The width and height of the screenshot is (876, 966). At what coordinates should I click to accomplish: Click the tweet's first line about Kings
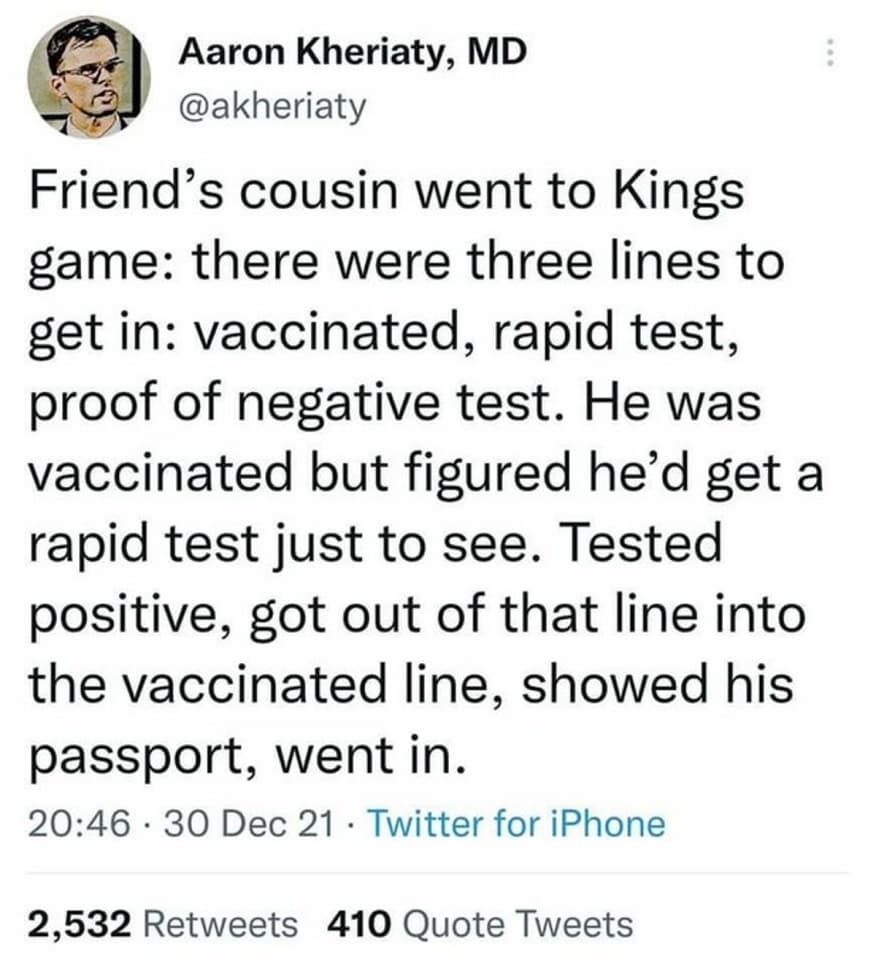[386, 192]
